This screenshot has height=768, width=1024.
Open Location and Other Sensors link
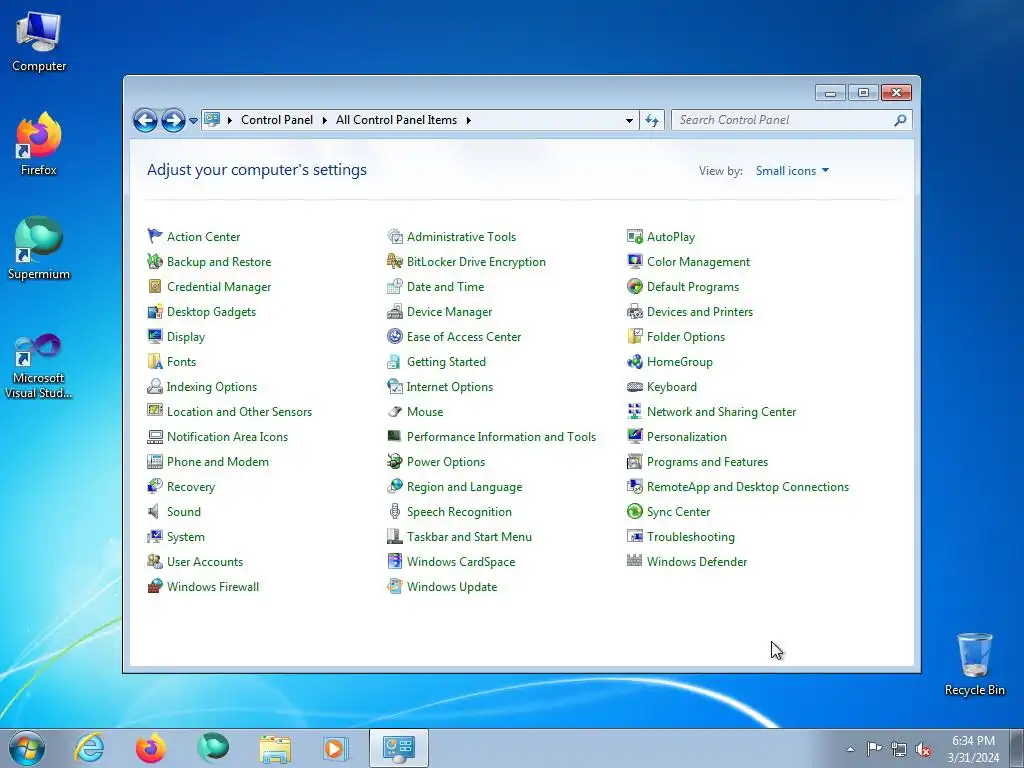pyautogui.click(x=239, y=411)
